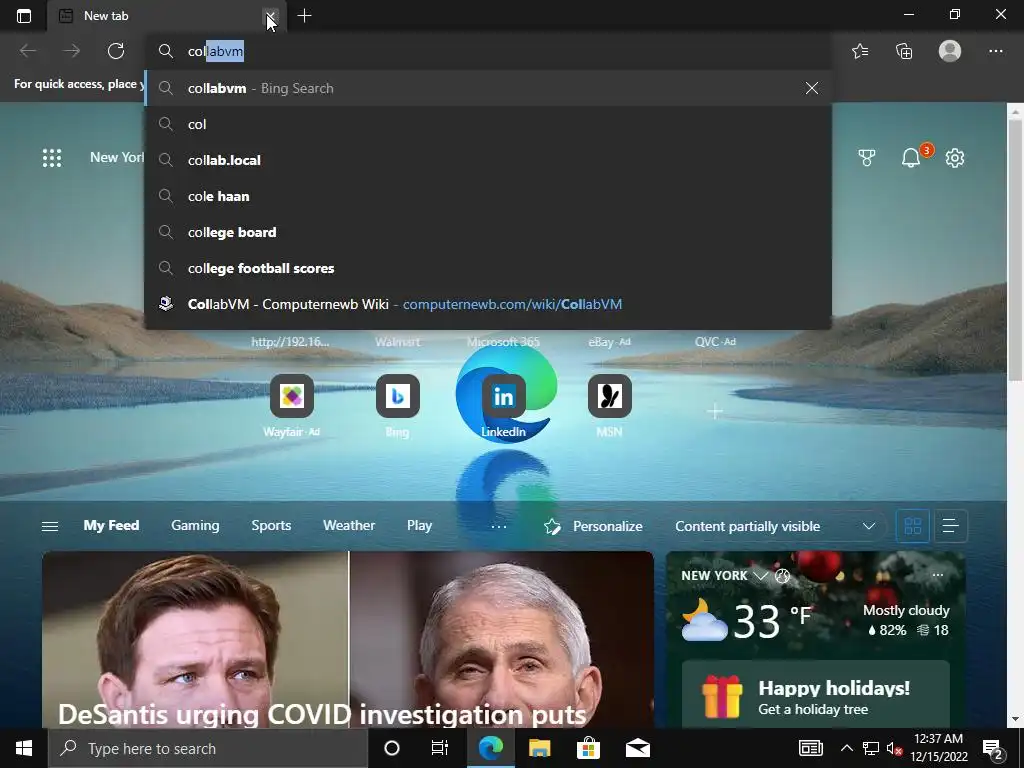
Task: Switch to the Weather tab
Action: tap(349, 525)
